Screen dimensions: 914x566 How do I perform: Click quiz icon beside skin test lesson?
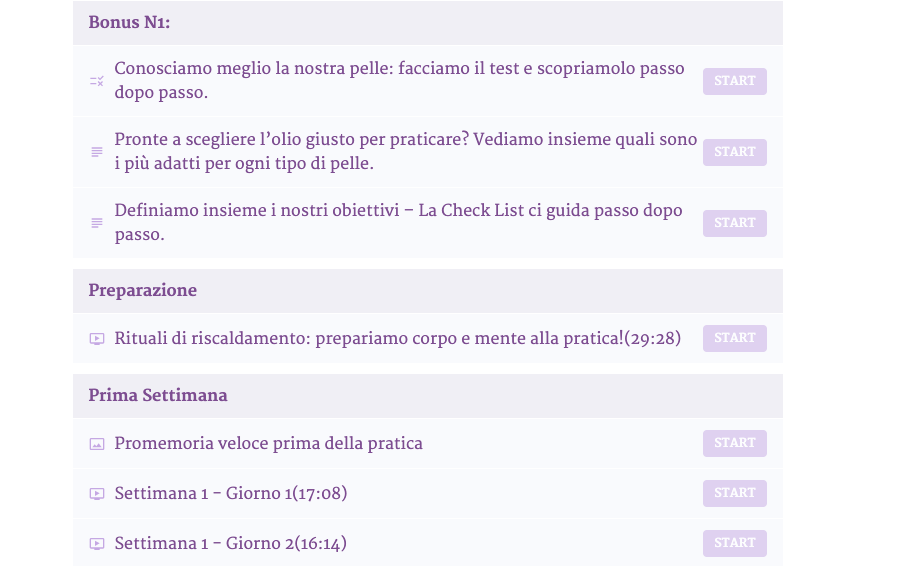[x=97, y=81]
